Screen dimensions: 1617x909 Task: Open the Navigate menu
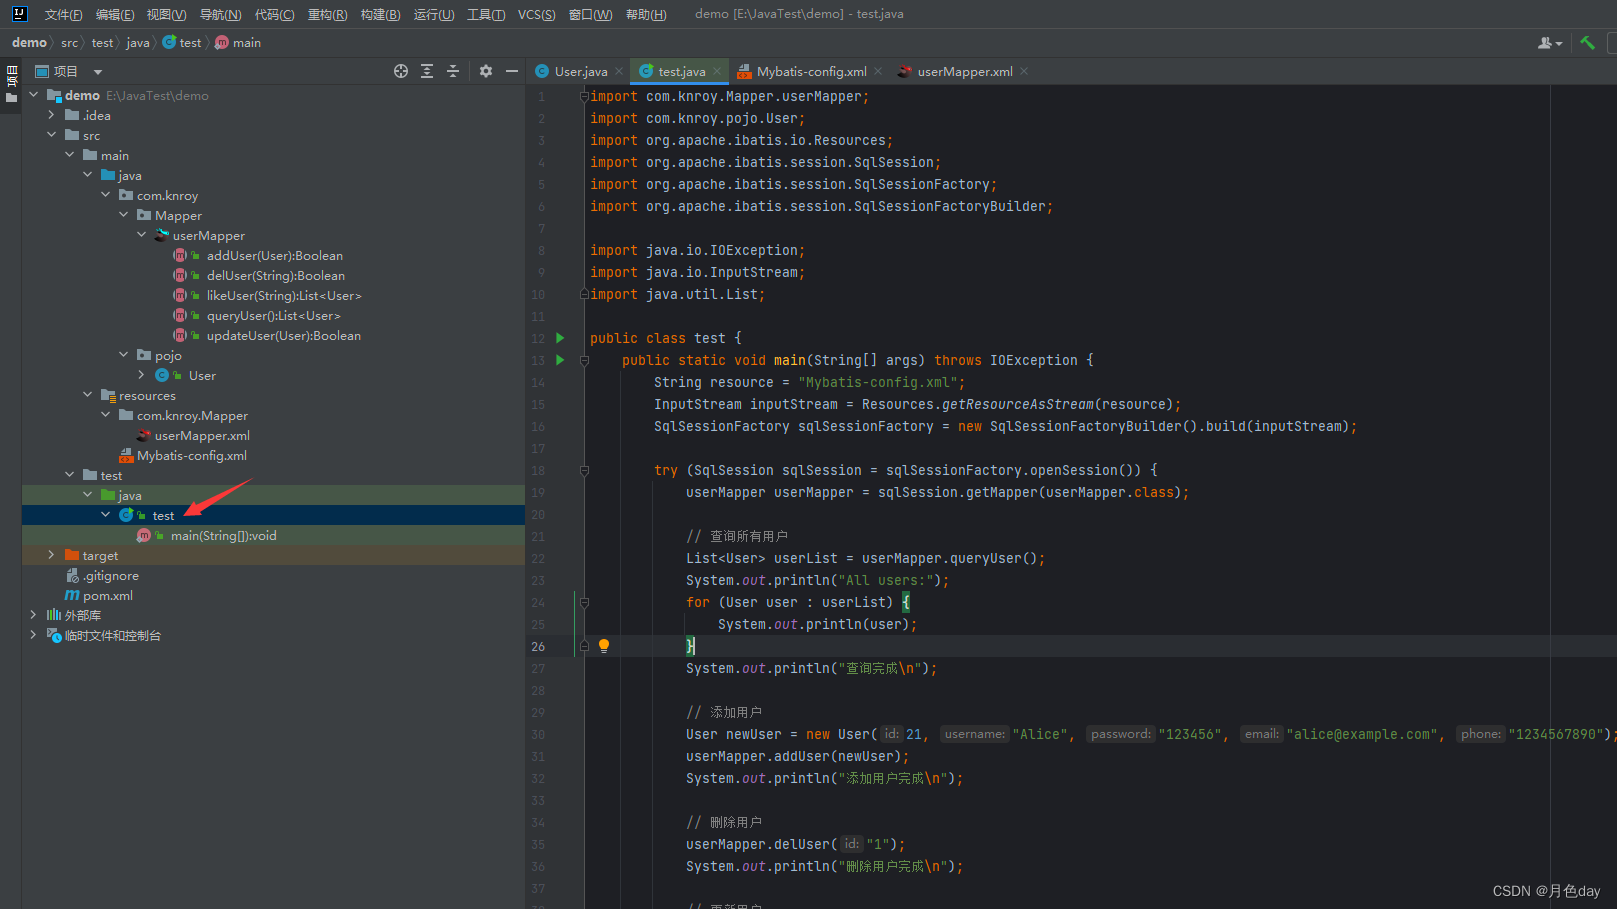click(x=220, y=14)
